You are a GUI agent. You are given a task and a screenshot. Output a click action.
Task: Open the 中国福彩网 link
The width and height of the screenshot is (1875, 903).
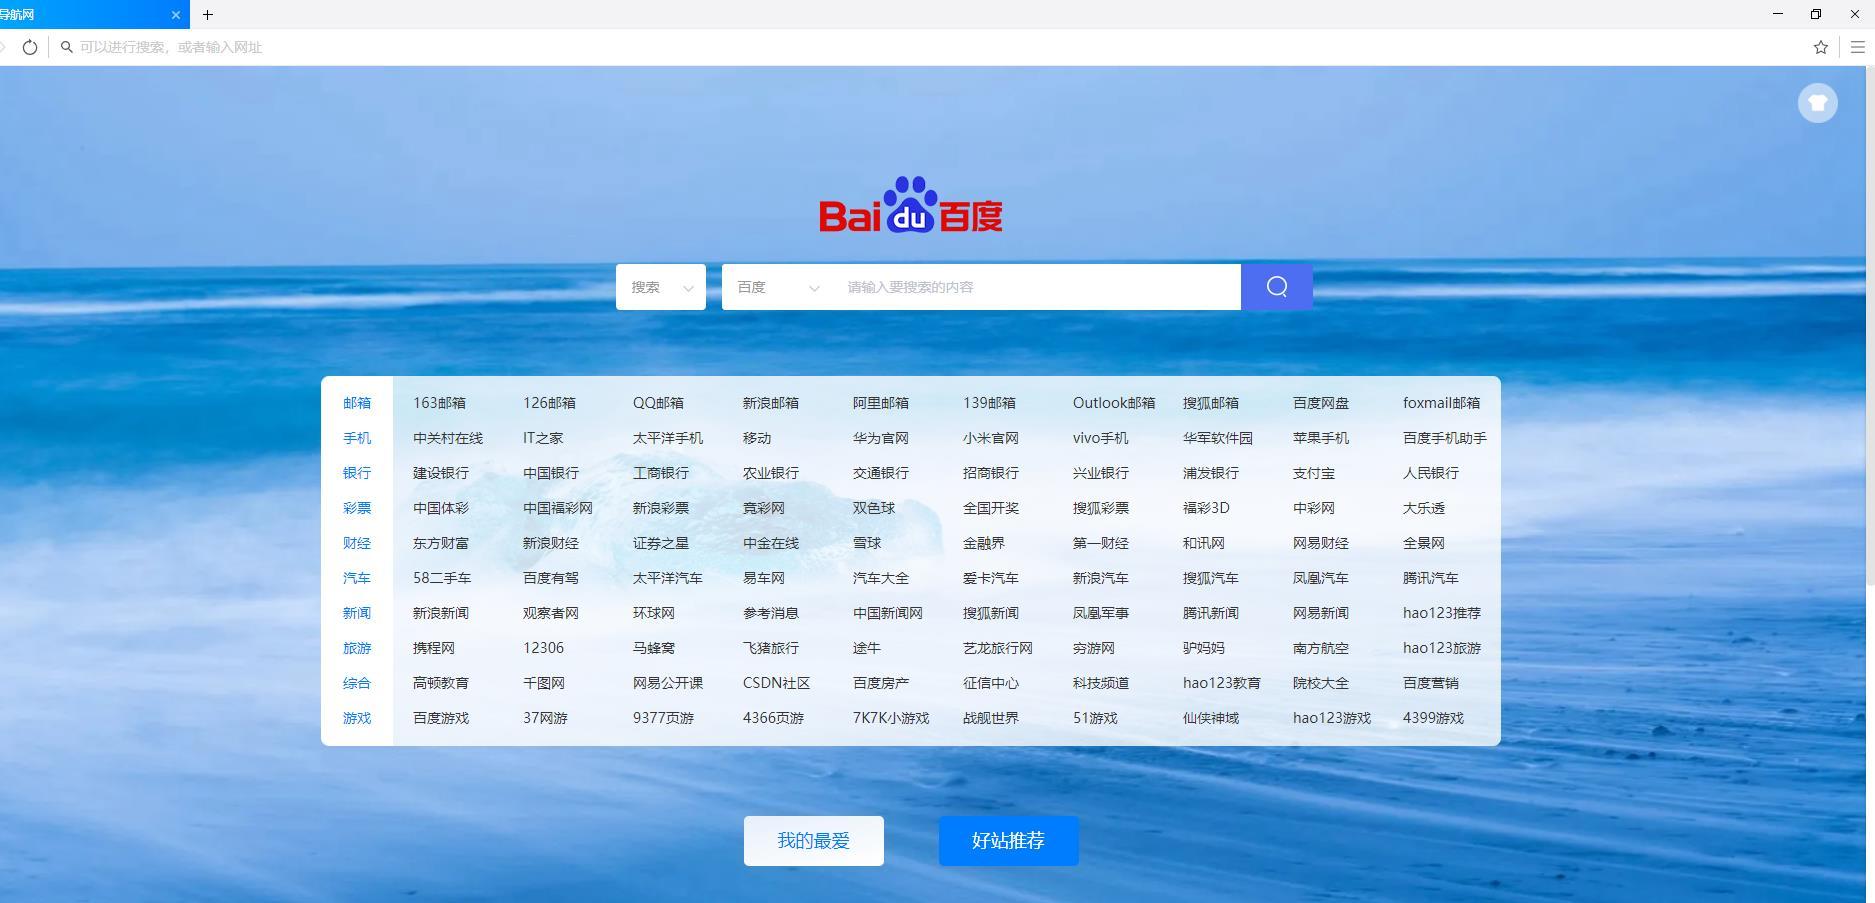click(x=558, y=508)
